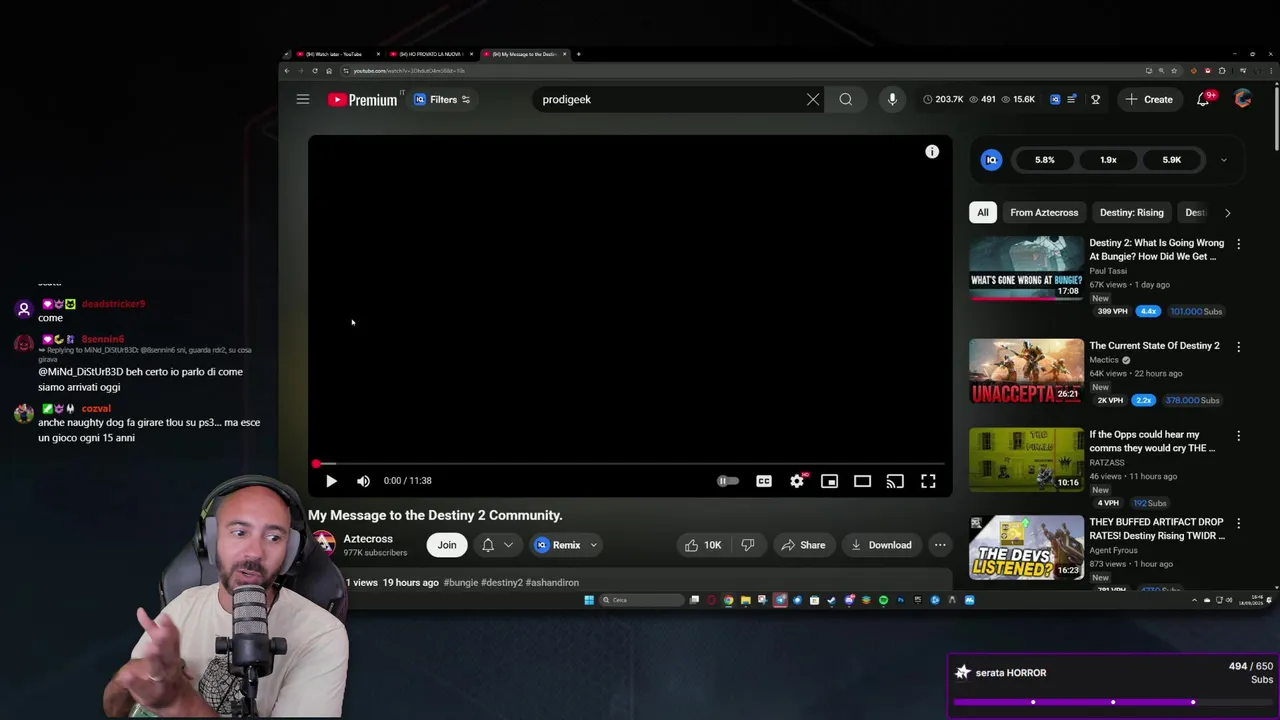Seek on the video progress bar
The width and height of the screenshot is (1280, 720).
tap(630, 464)
